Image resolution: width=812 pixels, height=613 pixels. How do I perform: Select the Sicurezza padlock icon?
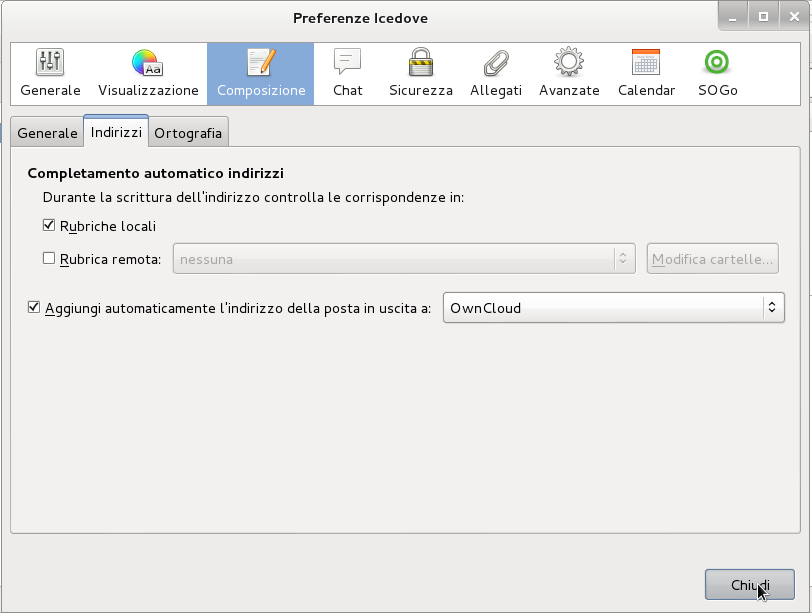click(x=420, y=63)
